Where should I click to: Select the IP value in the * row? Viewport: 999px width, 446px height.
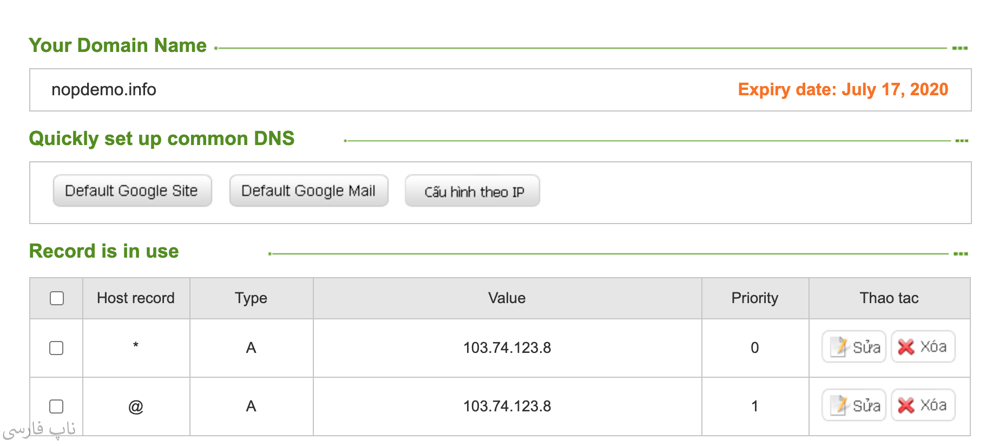pyautogui.click(x=507, y=348)
